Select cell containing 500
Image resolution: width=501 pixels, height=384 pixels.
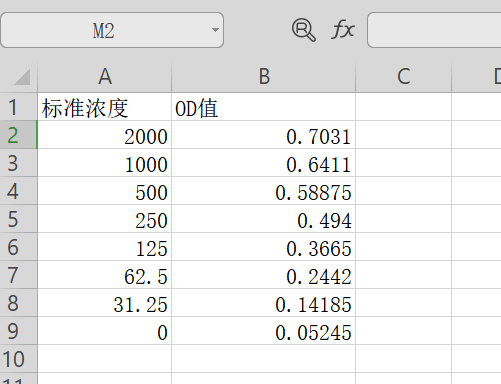pyautogui.click(x=105, y=191)
